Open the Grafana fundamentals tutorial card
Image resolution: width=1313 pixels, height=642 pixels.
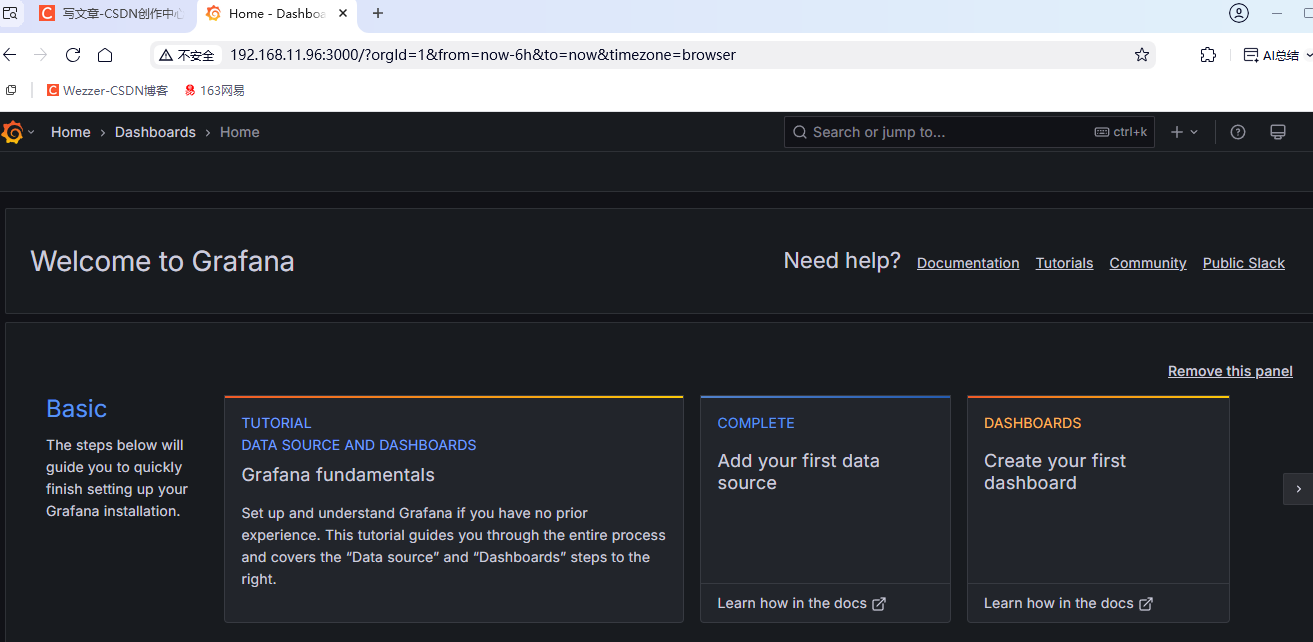pyautogui.click(x=454, y=509)
